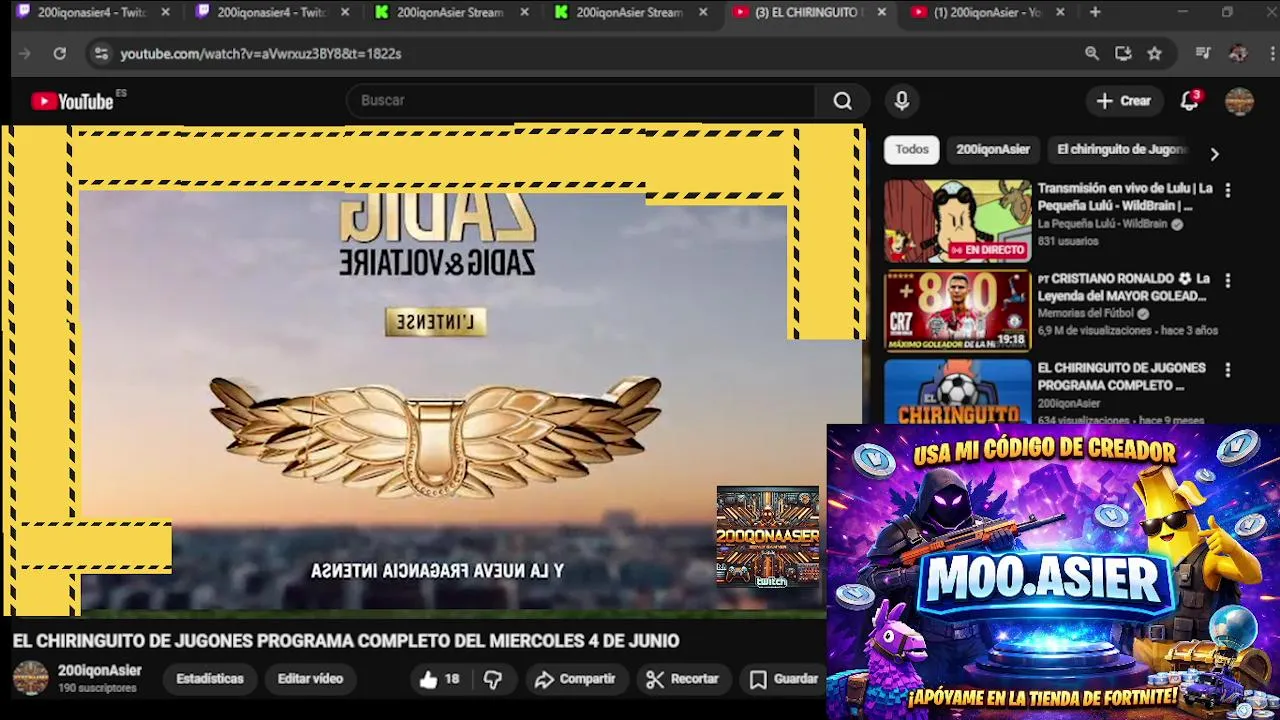Image resolution: width=1280 pixels, height=720 pixels.
Task: Open the channel avatar below video
Action: tap(30, 678)
